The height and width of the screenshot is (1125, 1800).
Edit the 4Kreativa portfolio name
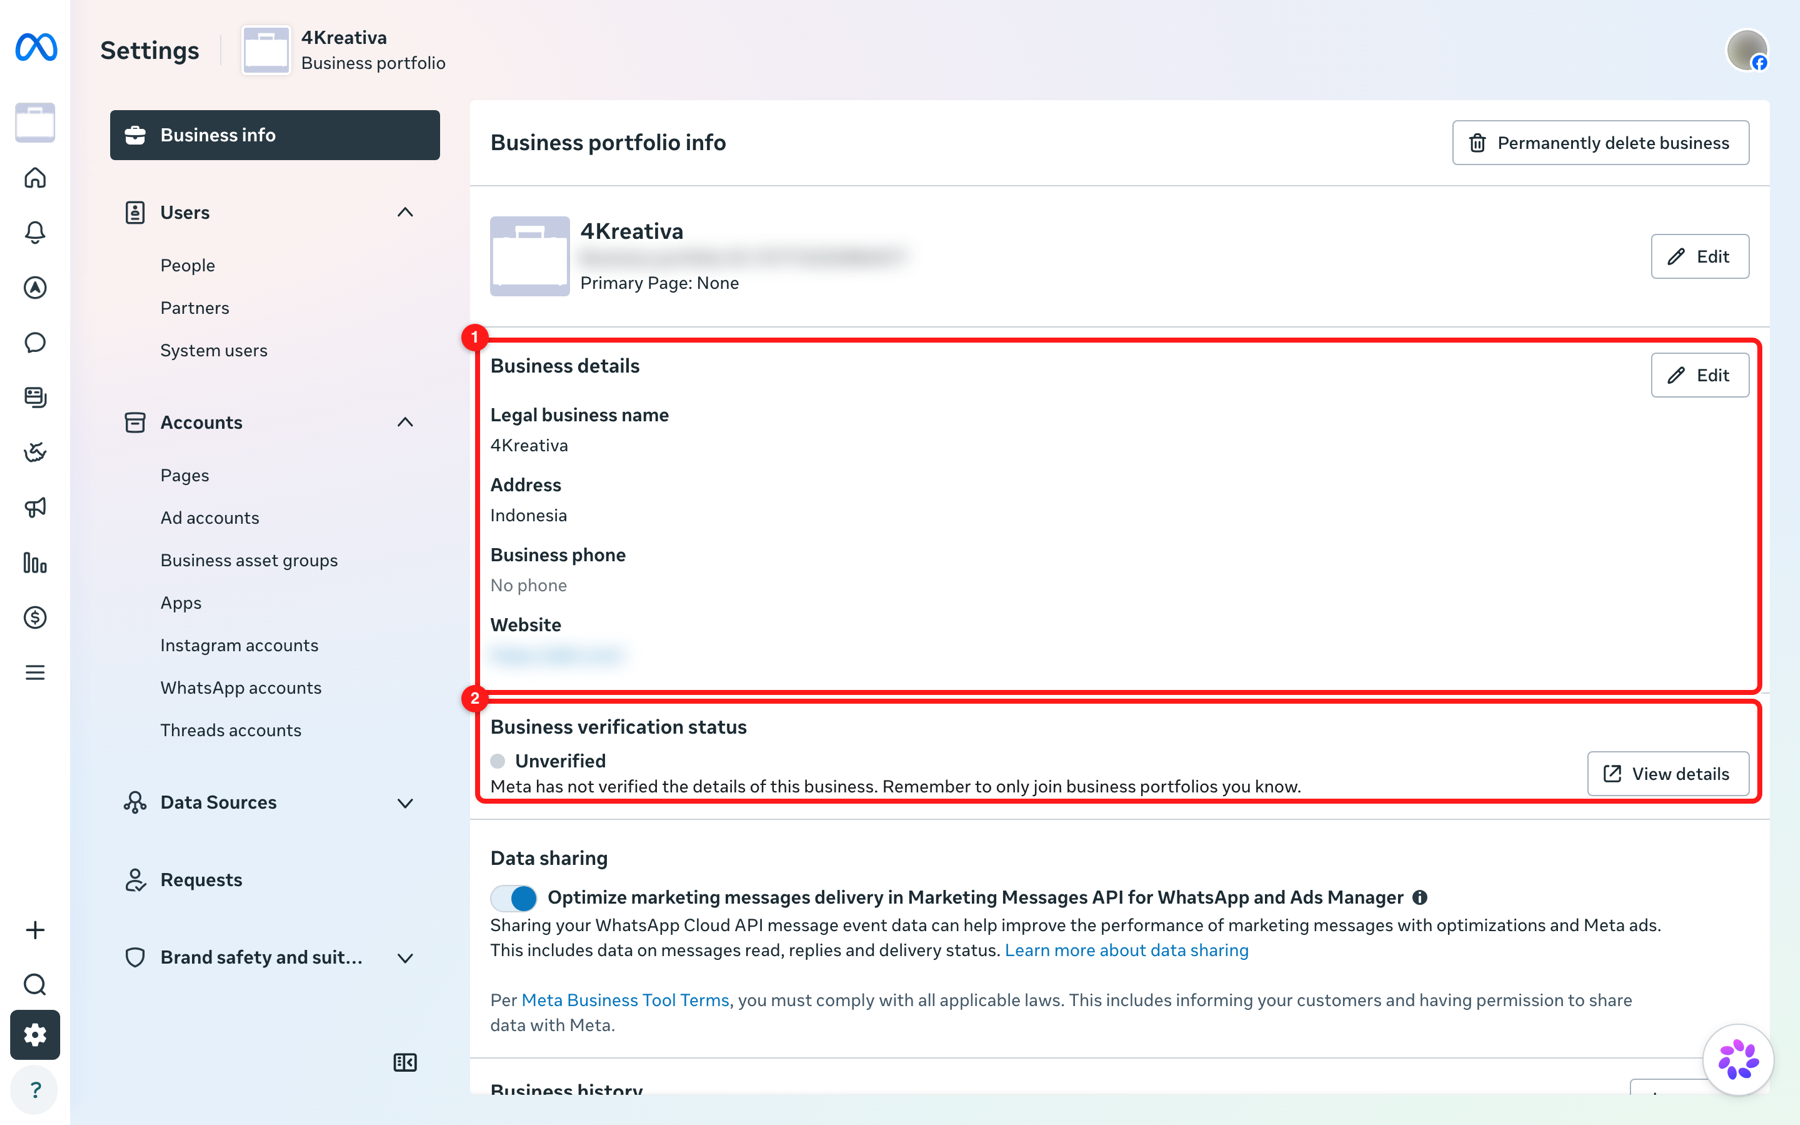[x=1699, y=256]
